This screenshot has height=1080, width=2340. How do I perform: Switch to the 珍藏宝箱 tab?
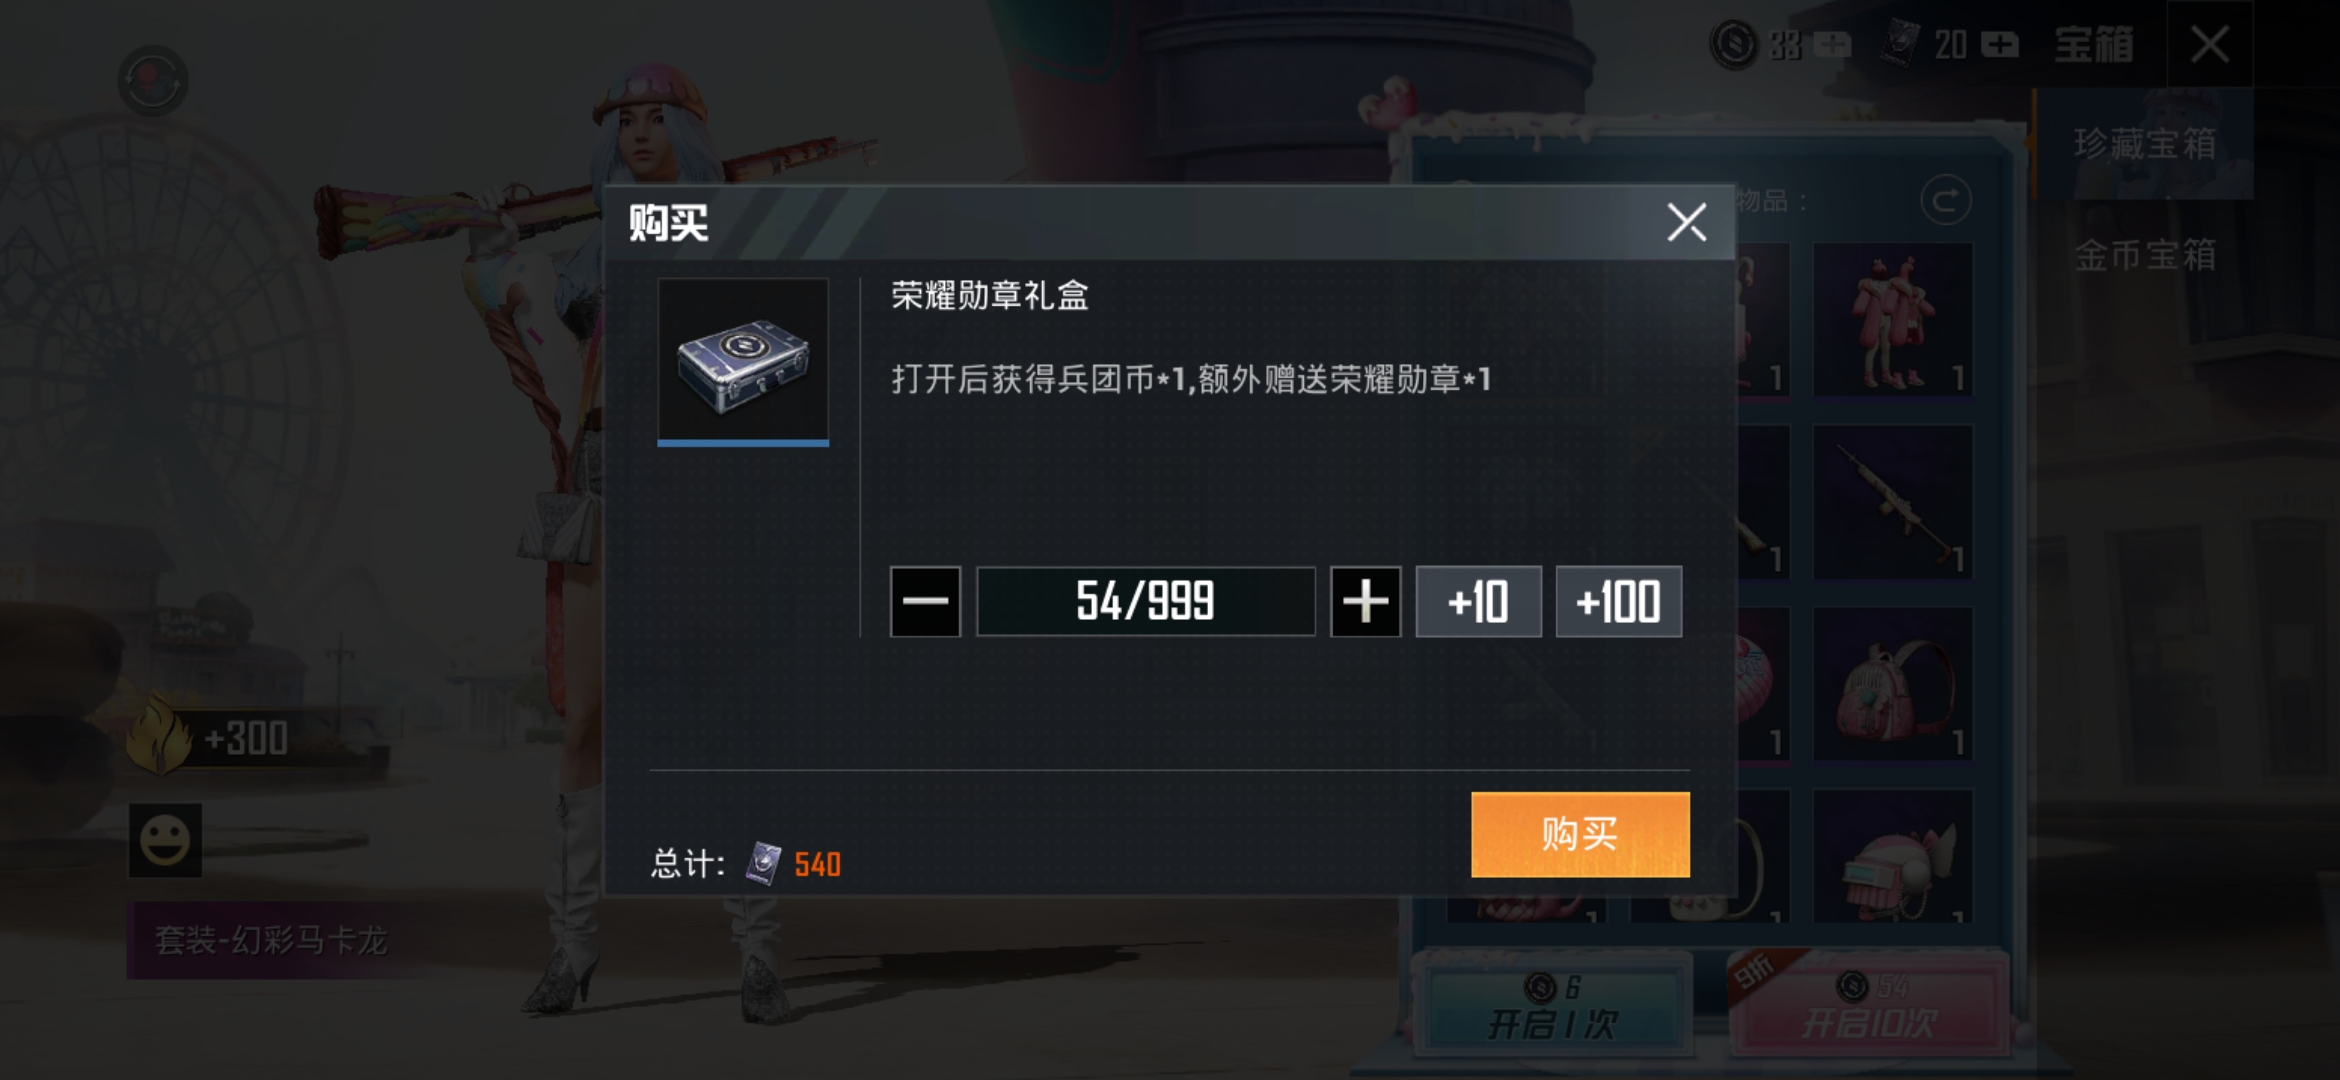(x=2143, y=144)
